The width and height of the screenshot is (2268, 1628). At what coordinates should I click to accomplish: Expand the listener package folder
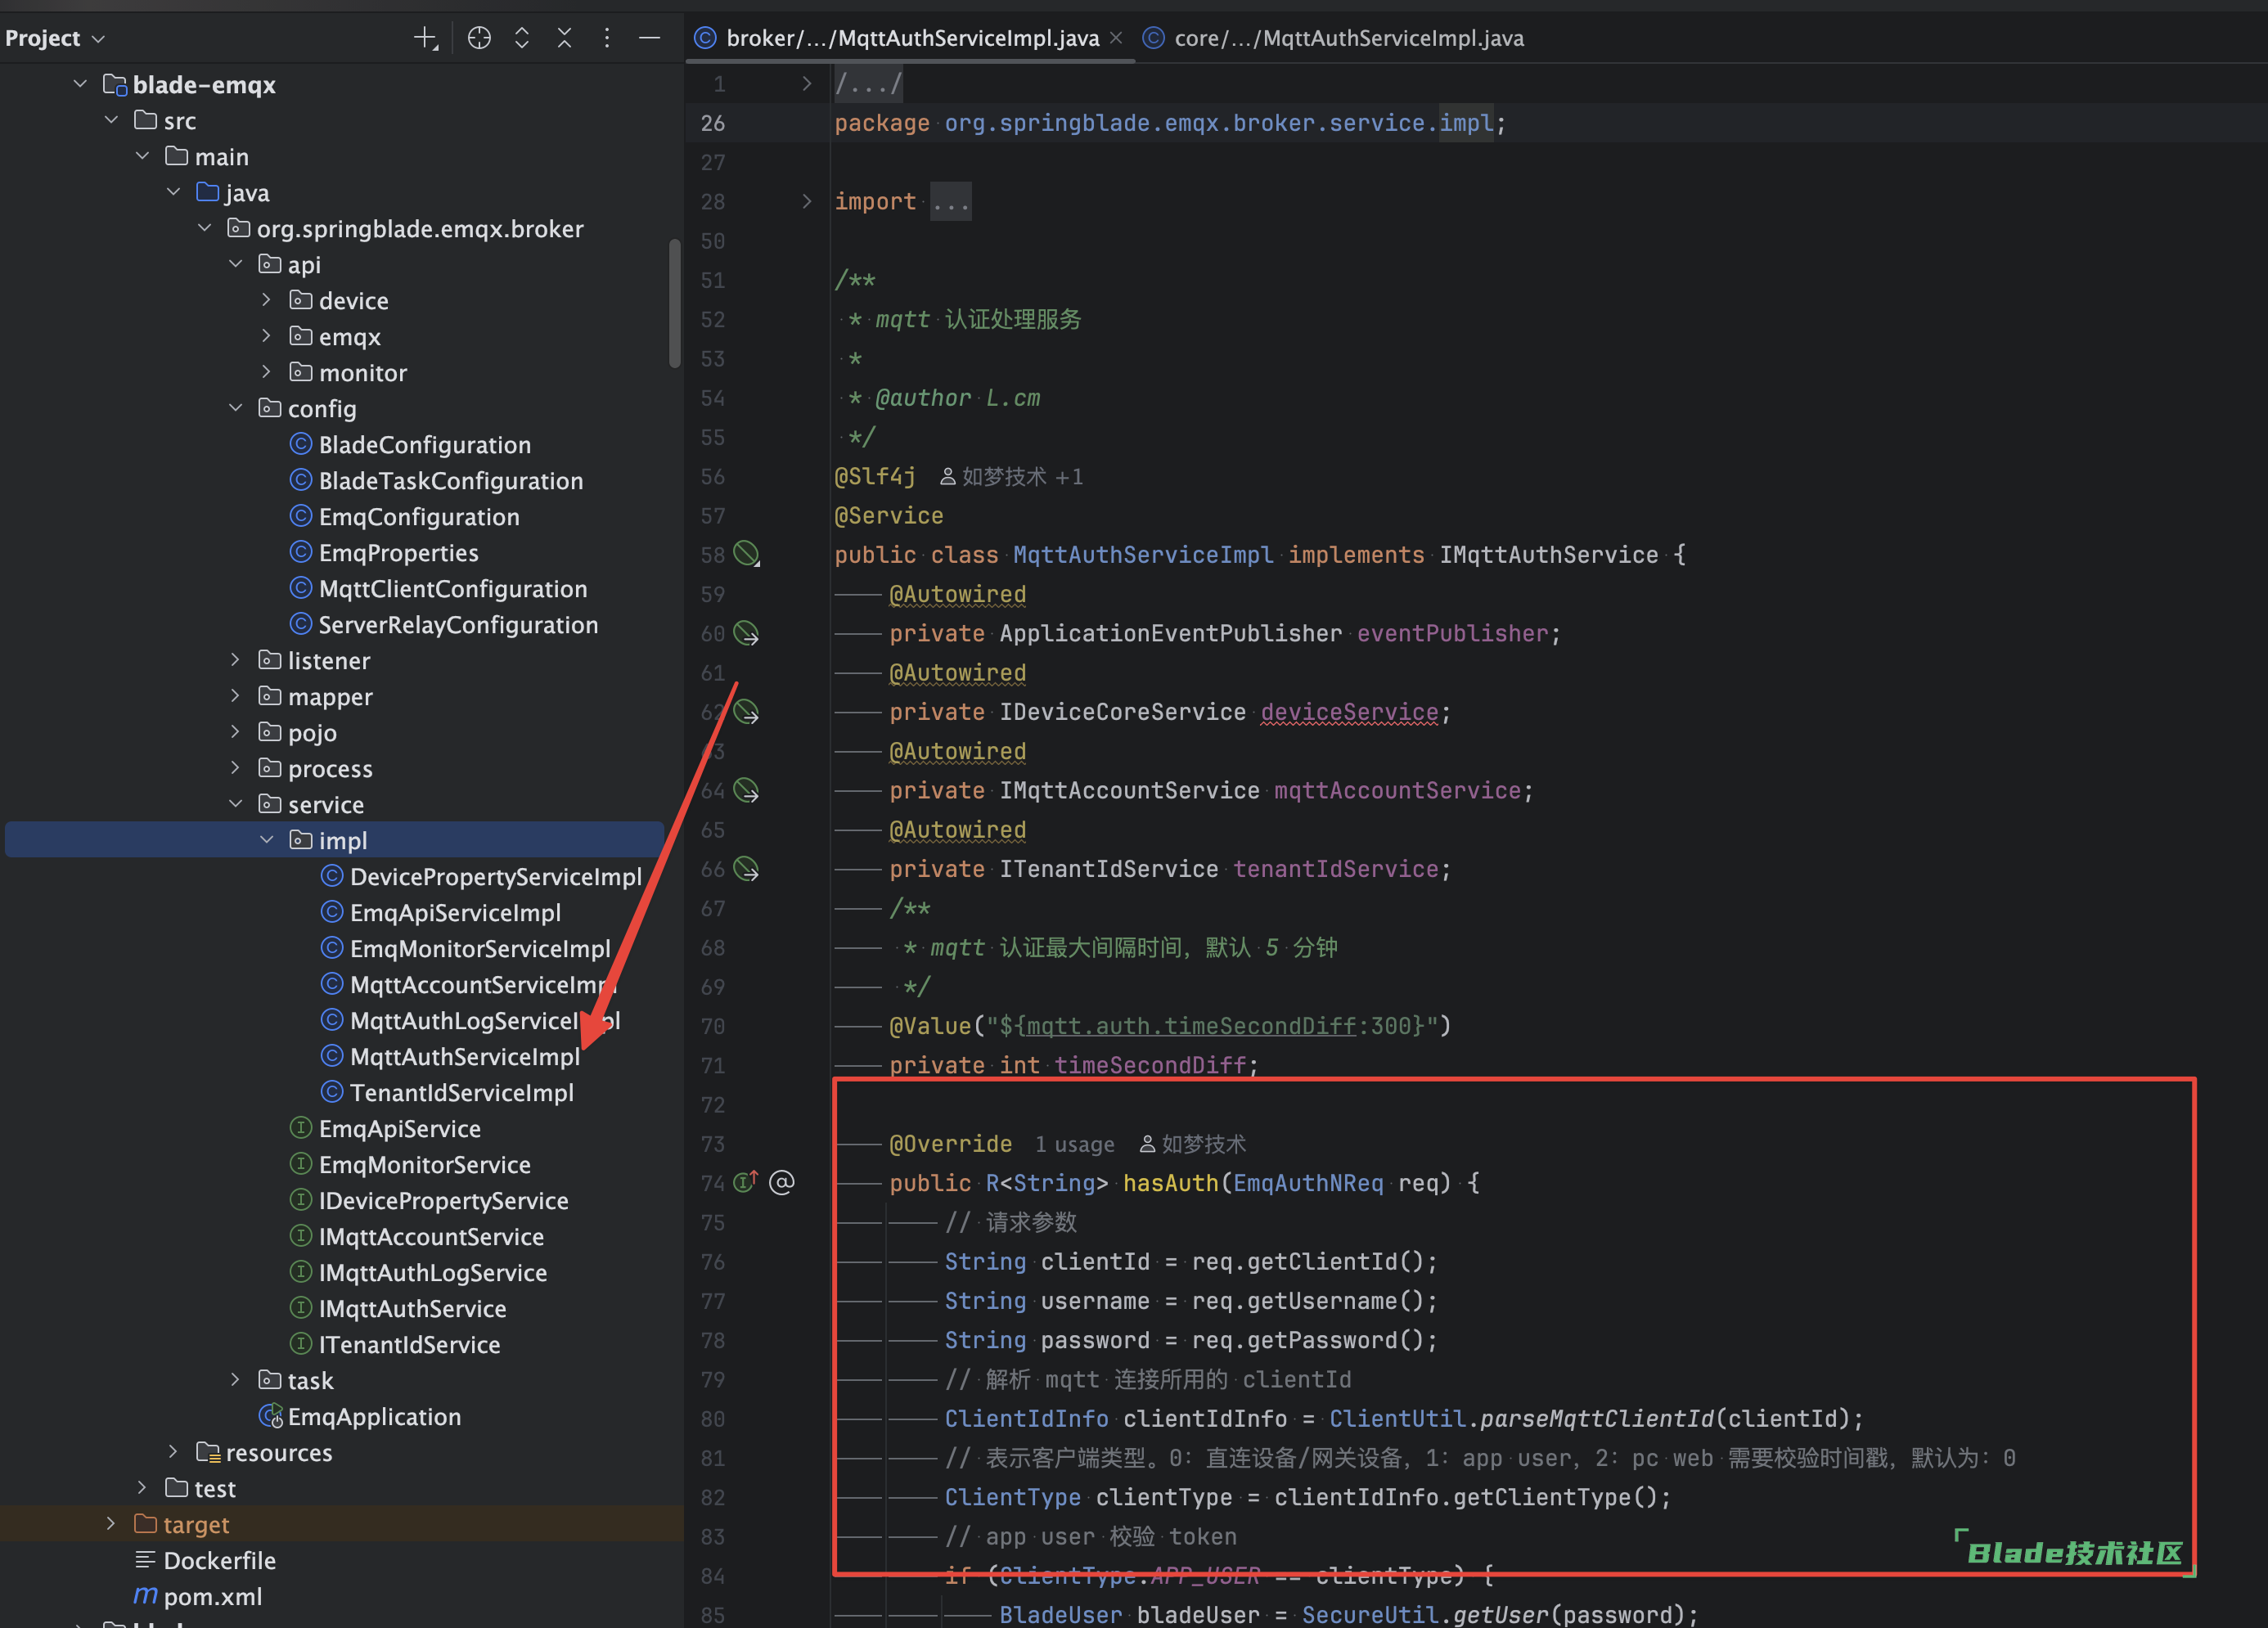point(235,660)
